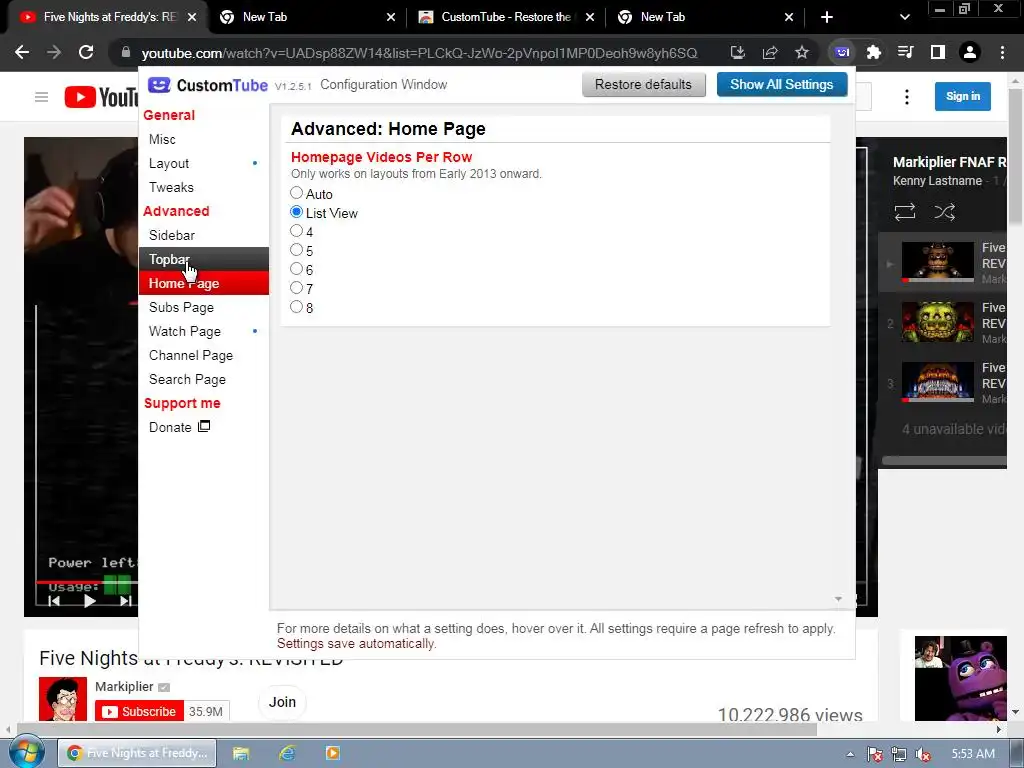Skip to the next video in player
Viewport: 1024px width, 768px height.
(x=126, y=601)
